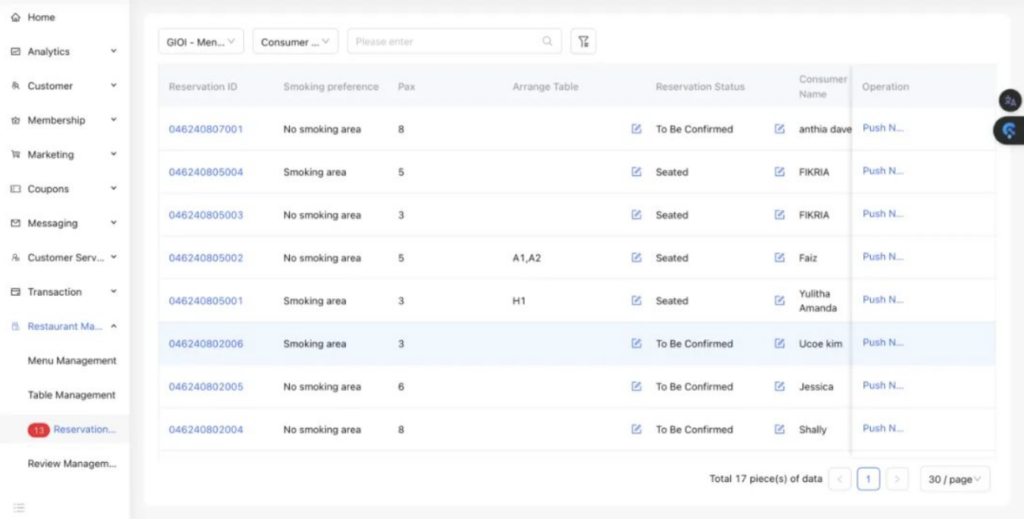
Task: Edit Reservation Status for Shally's reservation
Action: click(779, 430)
